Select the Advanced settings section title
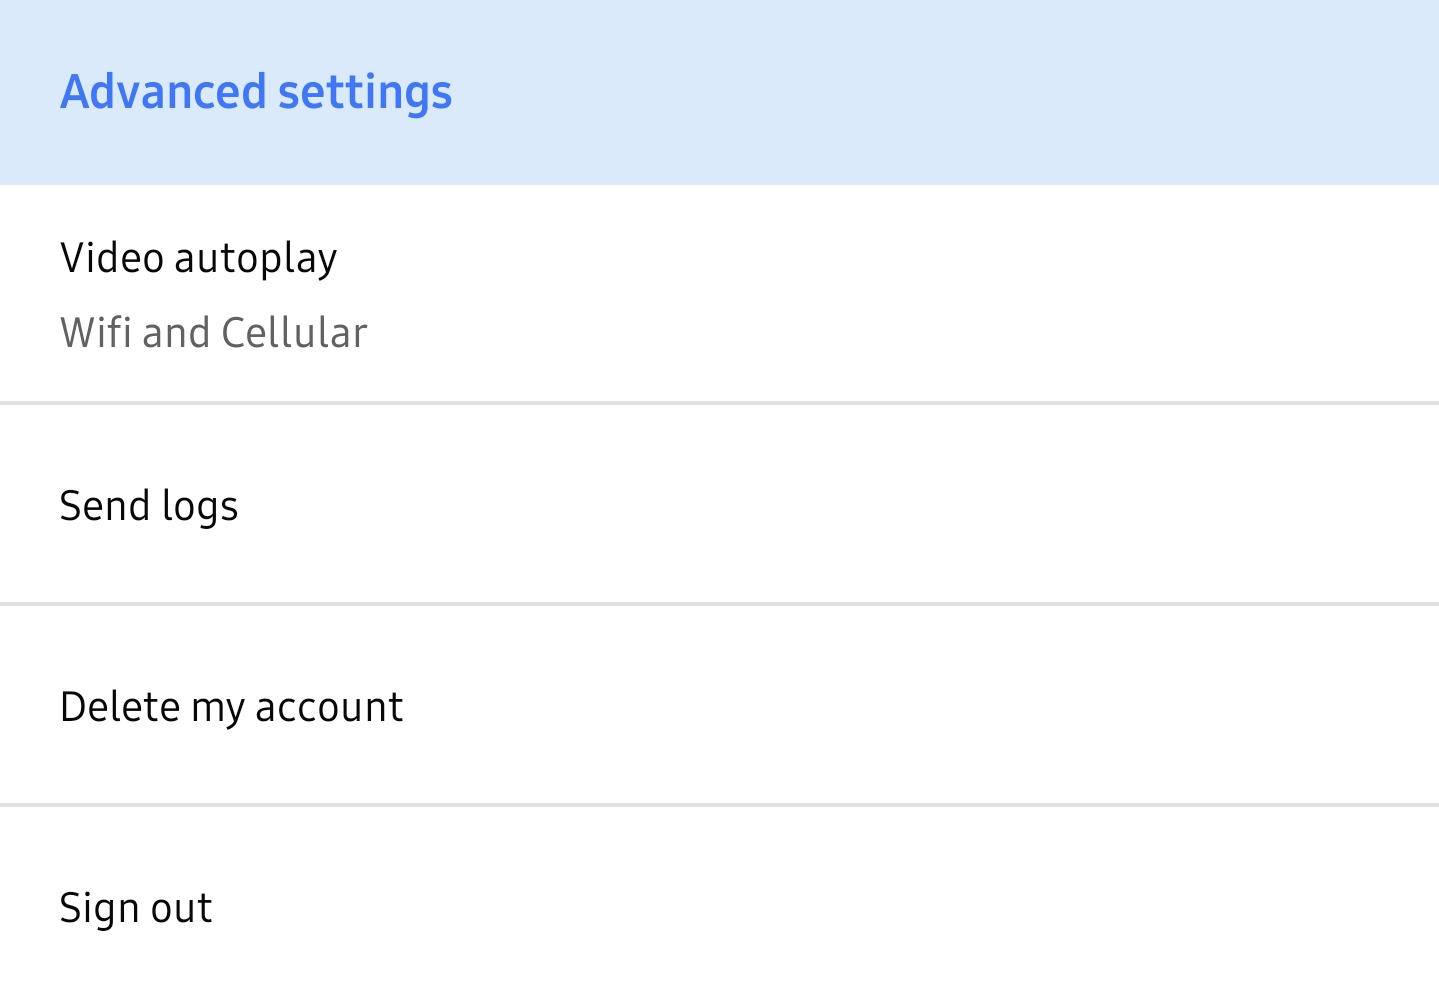Image resolution: width=1439 pixels, height=983 pixels. click(256, 92)
